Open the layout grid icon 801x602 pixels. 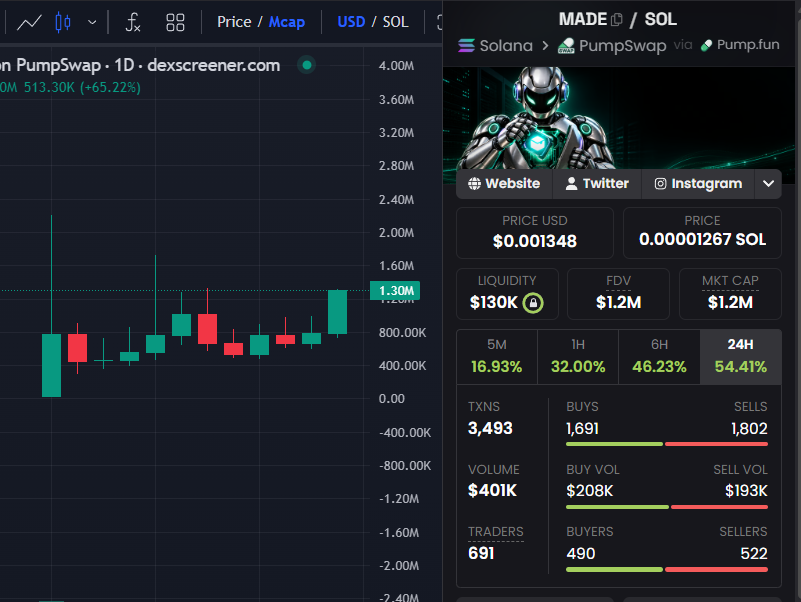175,22
